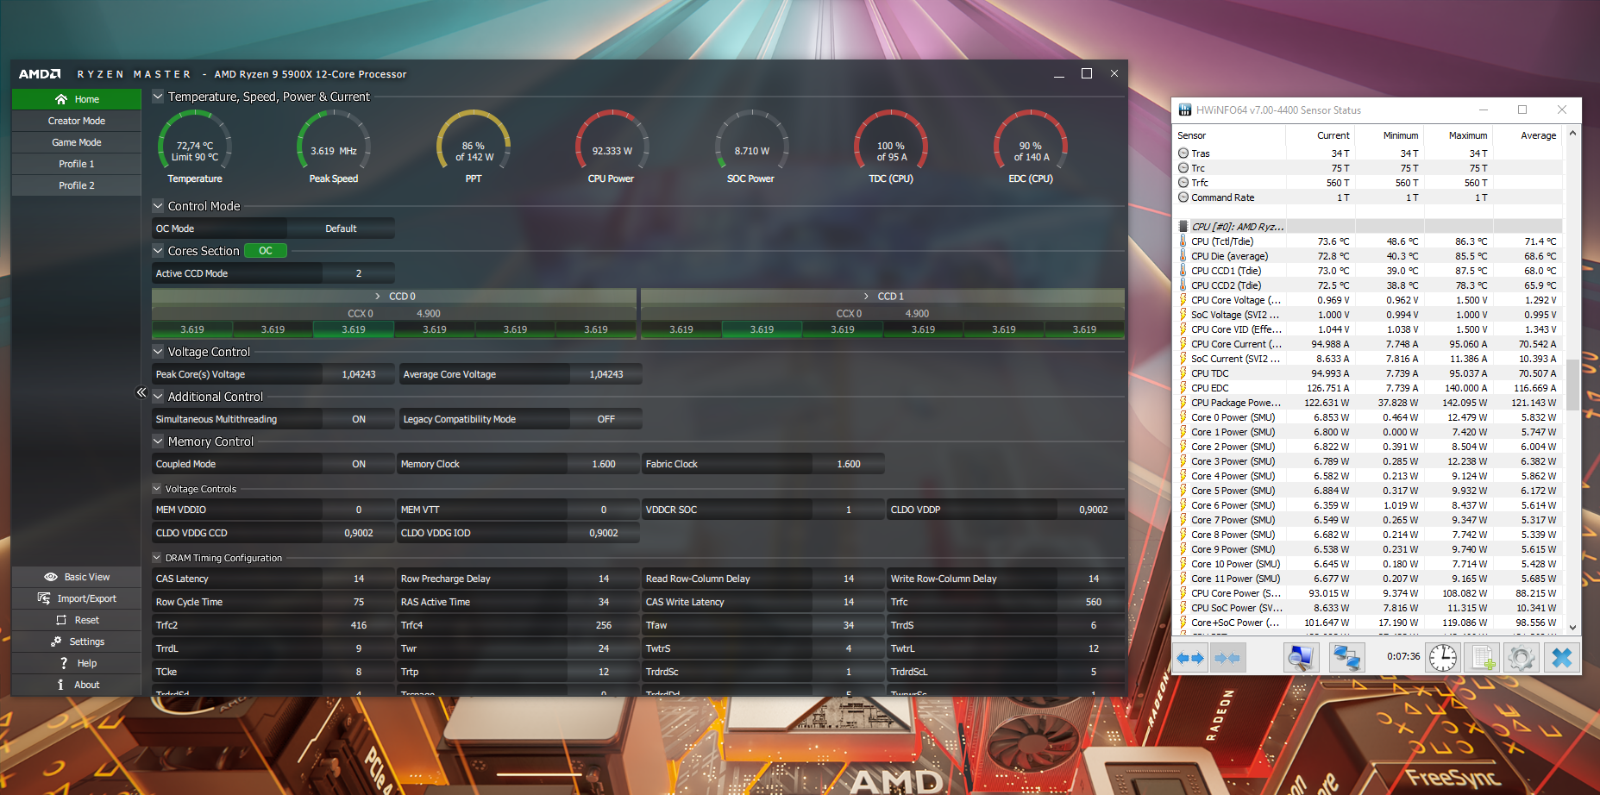Open HWiNFO monitor with magnifier icon
Screen dimensions: 1600x795
[1300, 657]
